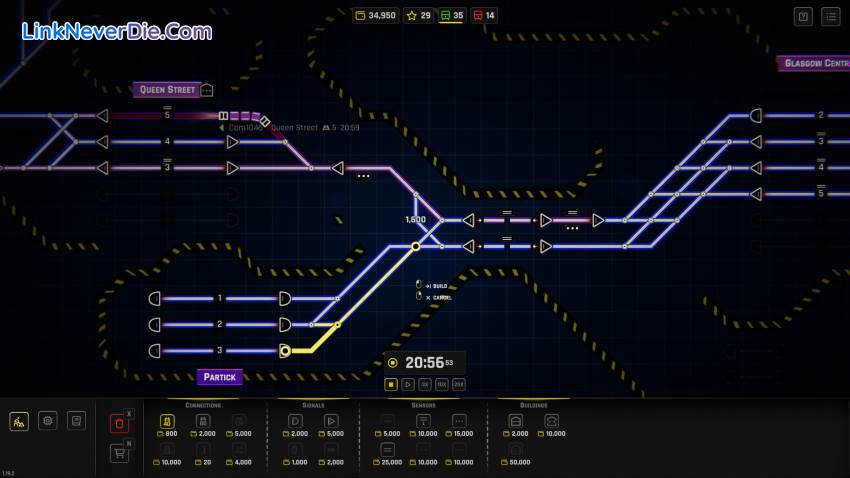This screenshot has height=478, width=850.
Task: Open the money balance 34,950 indicator
Action: tap(375, 15)
